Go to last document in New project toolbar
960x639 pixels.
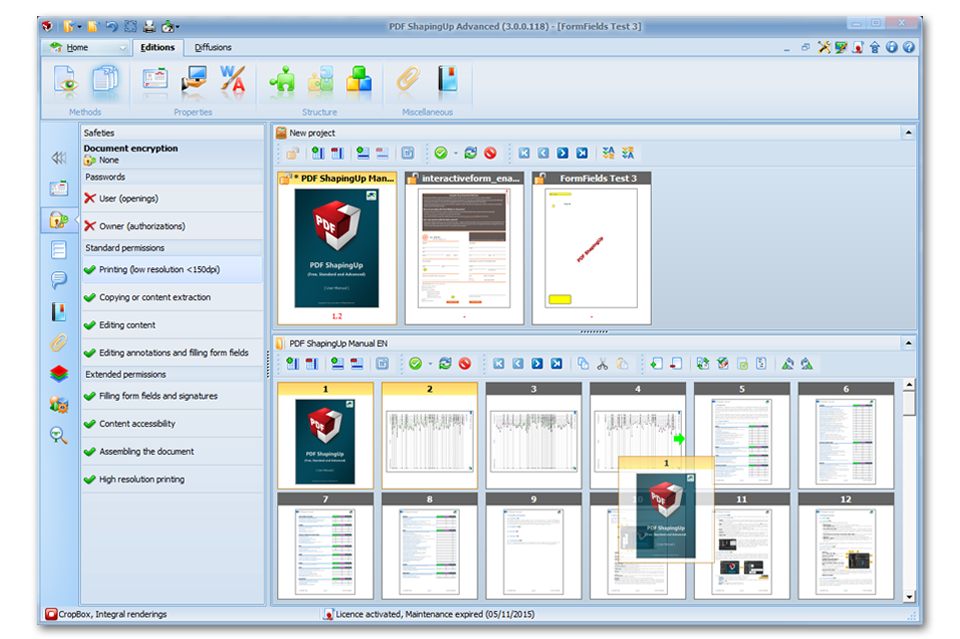click(582, 153)
